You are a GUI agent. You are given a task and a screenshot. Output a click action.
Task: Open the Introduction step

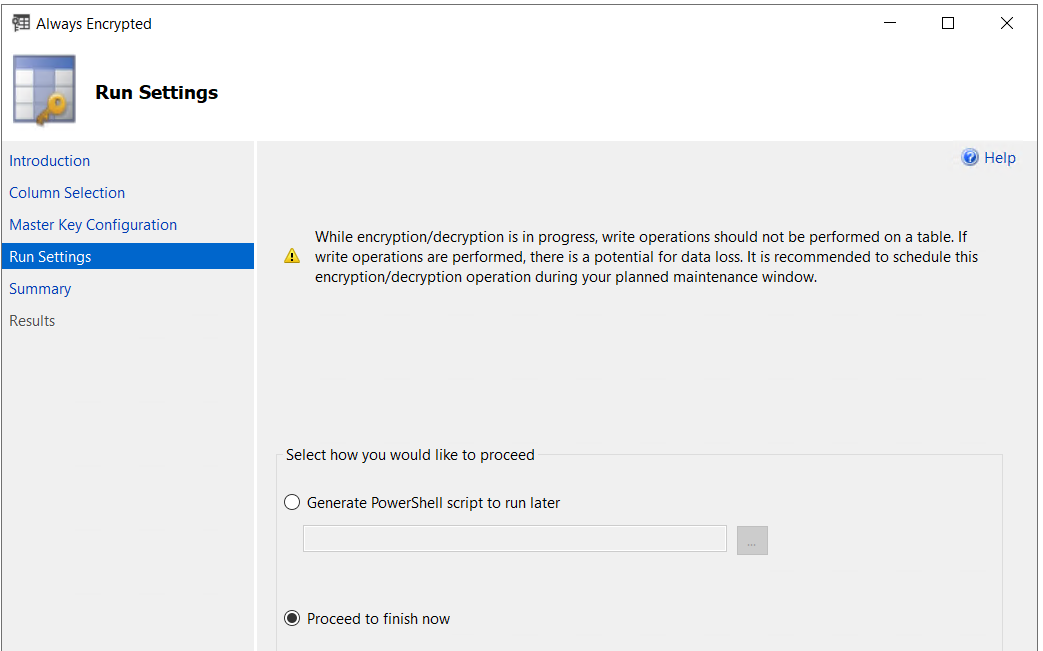pyautogui.click(x=49, y=161)
